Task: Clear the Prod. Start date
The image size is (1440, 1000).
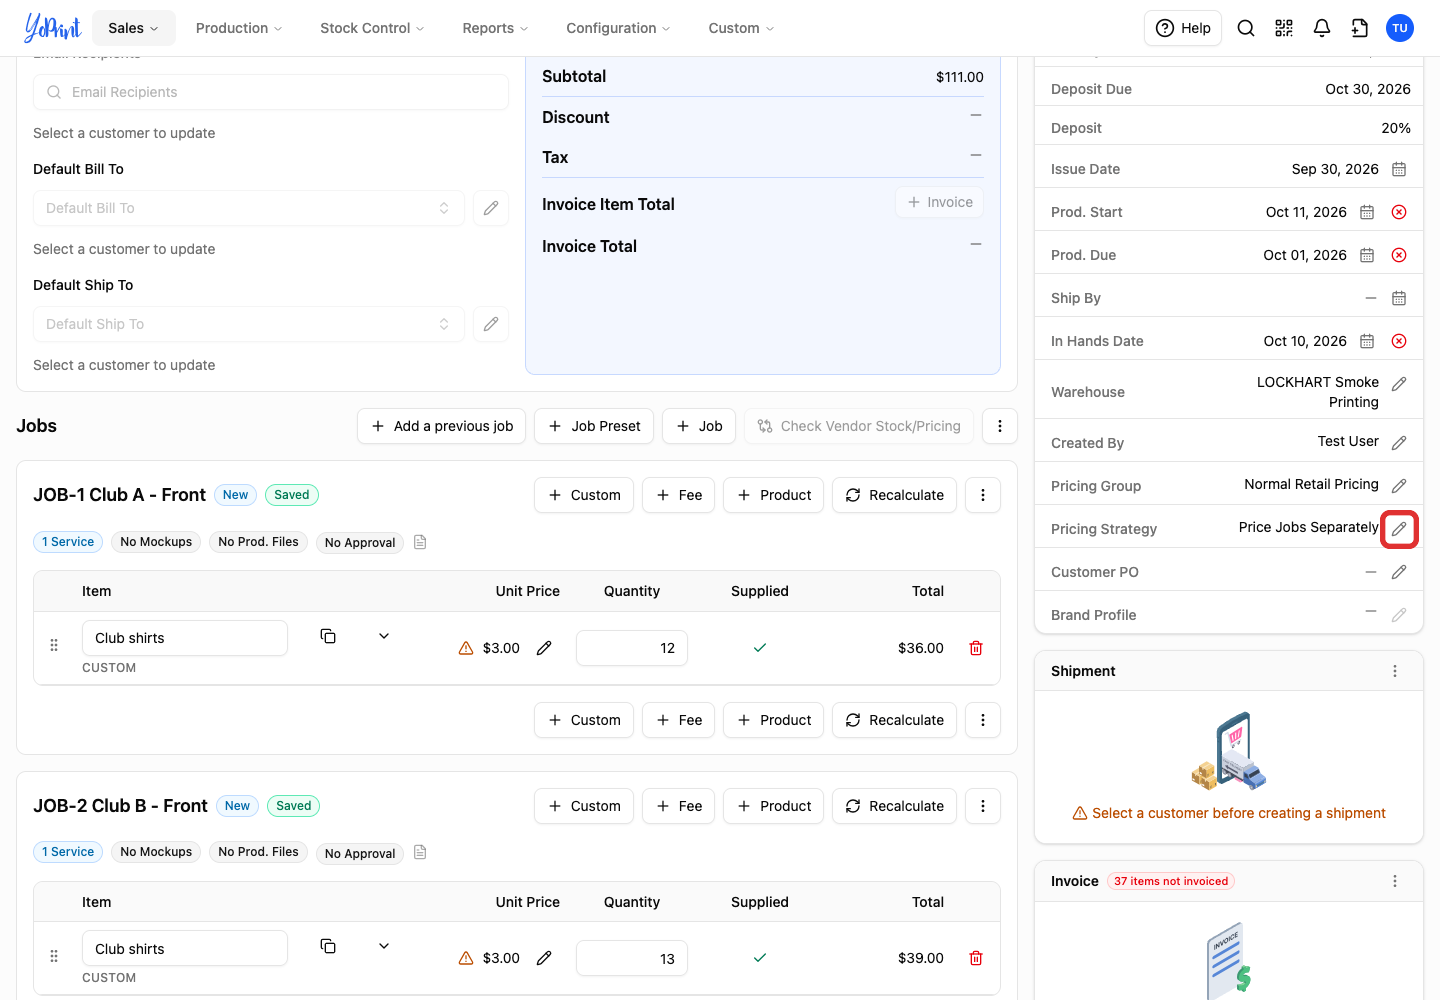Action: [1399, 212]
